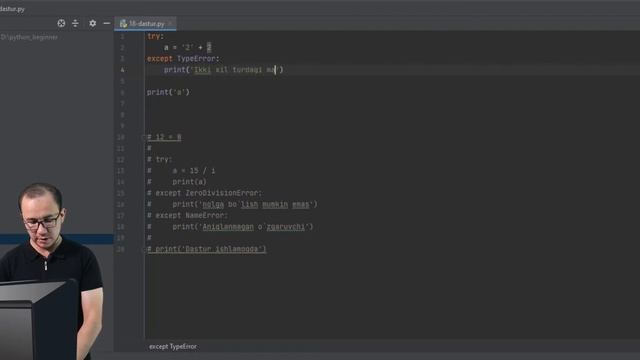Screen dimensions: 640x360
Task: Click the commented '# print(a)' line
Action: coord(177,182)
